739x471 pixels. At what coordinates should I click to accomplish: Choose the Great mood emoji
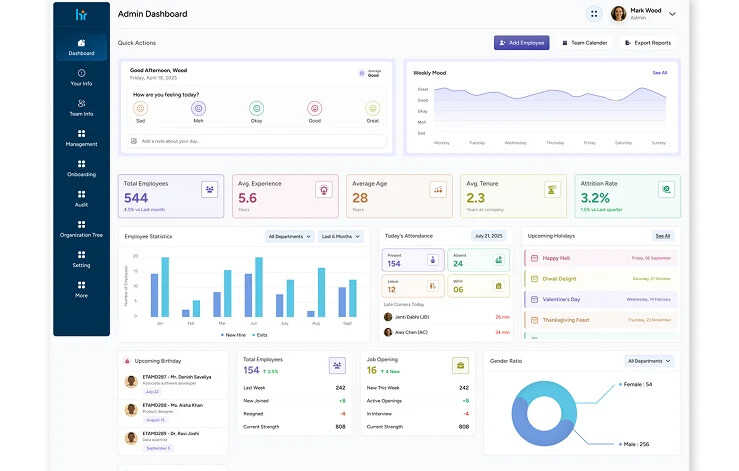(x=372, y=108)
